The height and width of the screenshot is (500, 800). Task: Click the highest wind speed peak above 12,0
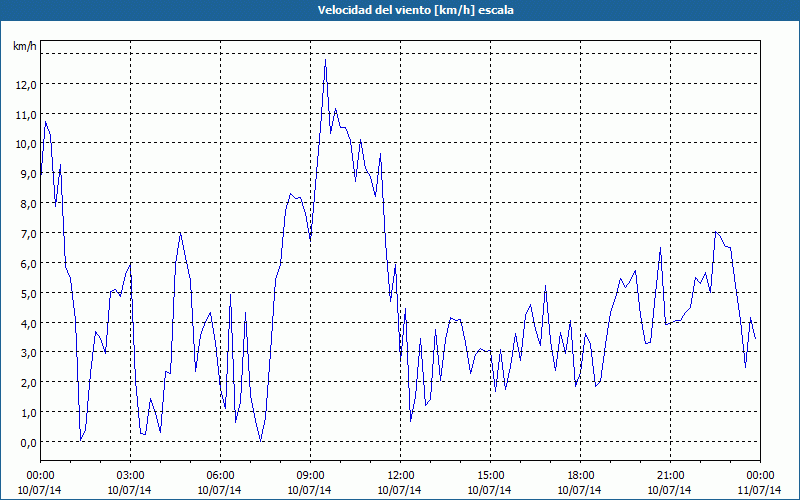(x=326, y=60)
